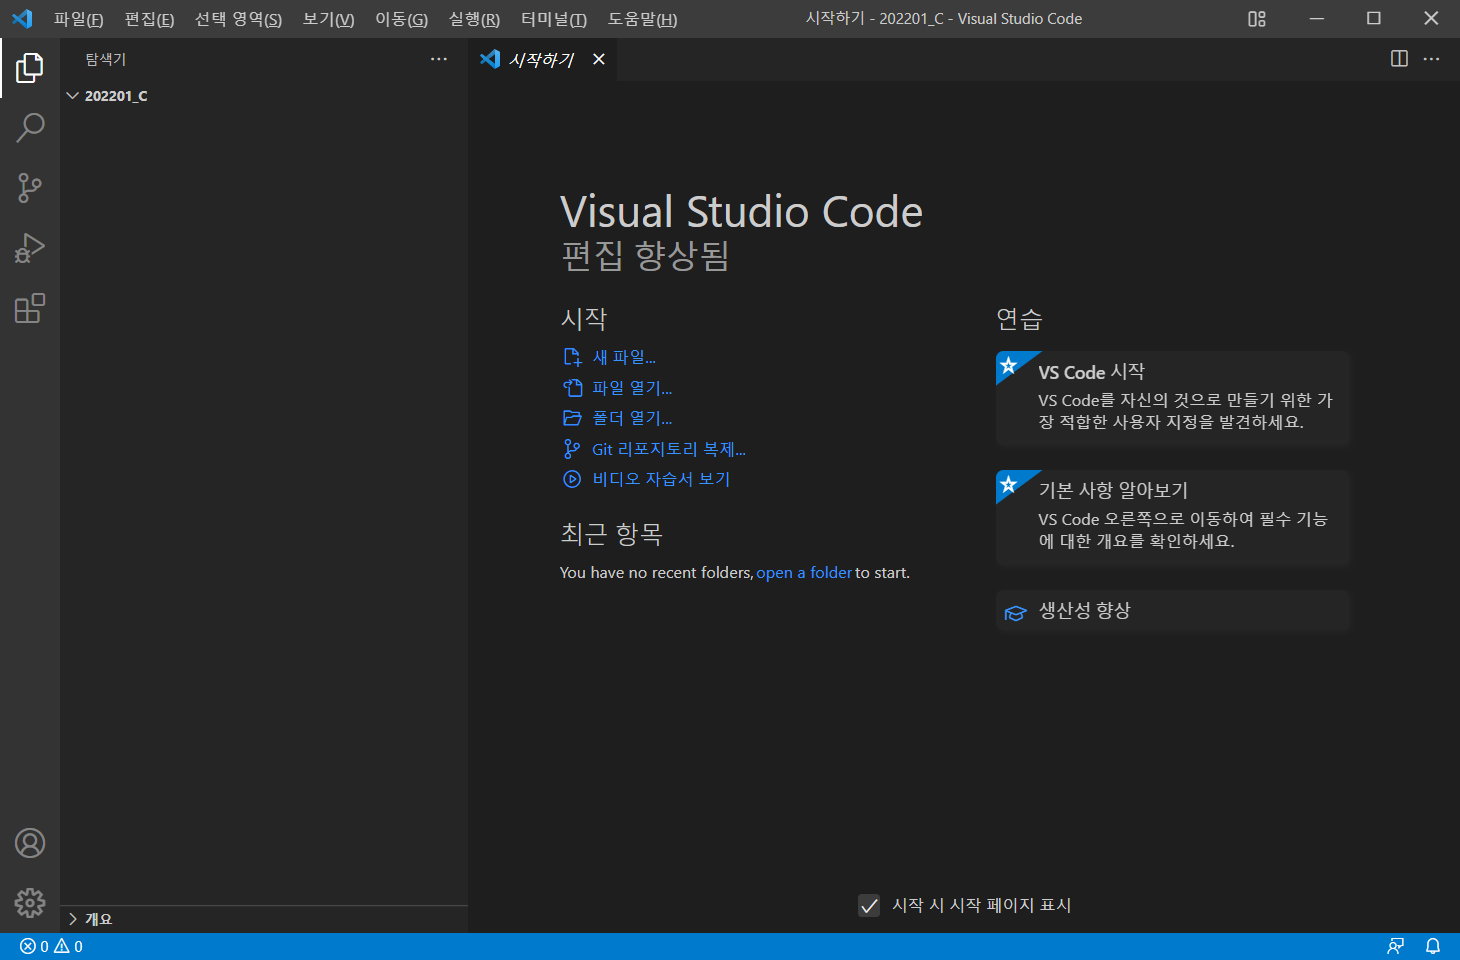
Task: Open the Run and Debug view
Action: point(30,248)
